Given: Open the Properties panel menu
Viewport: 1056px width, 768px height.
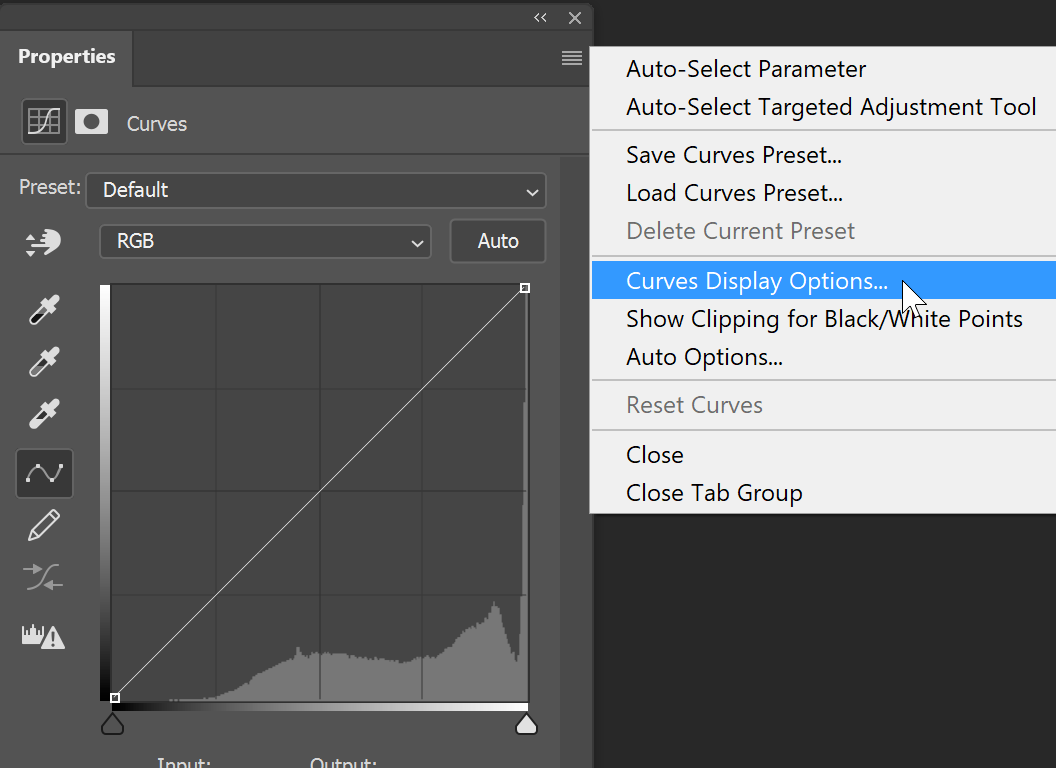Looking at the screenshot, I should point(571,58).
